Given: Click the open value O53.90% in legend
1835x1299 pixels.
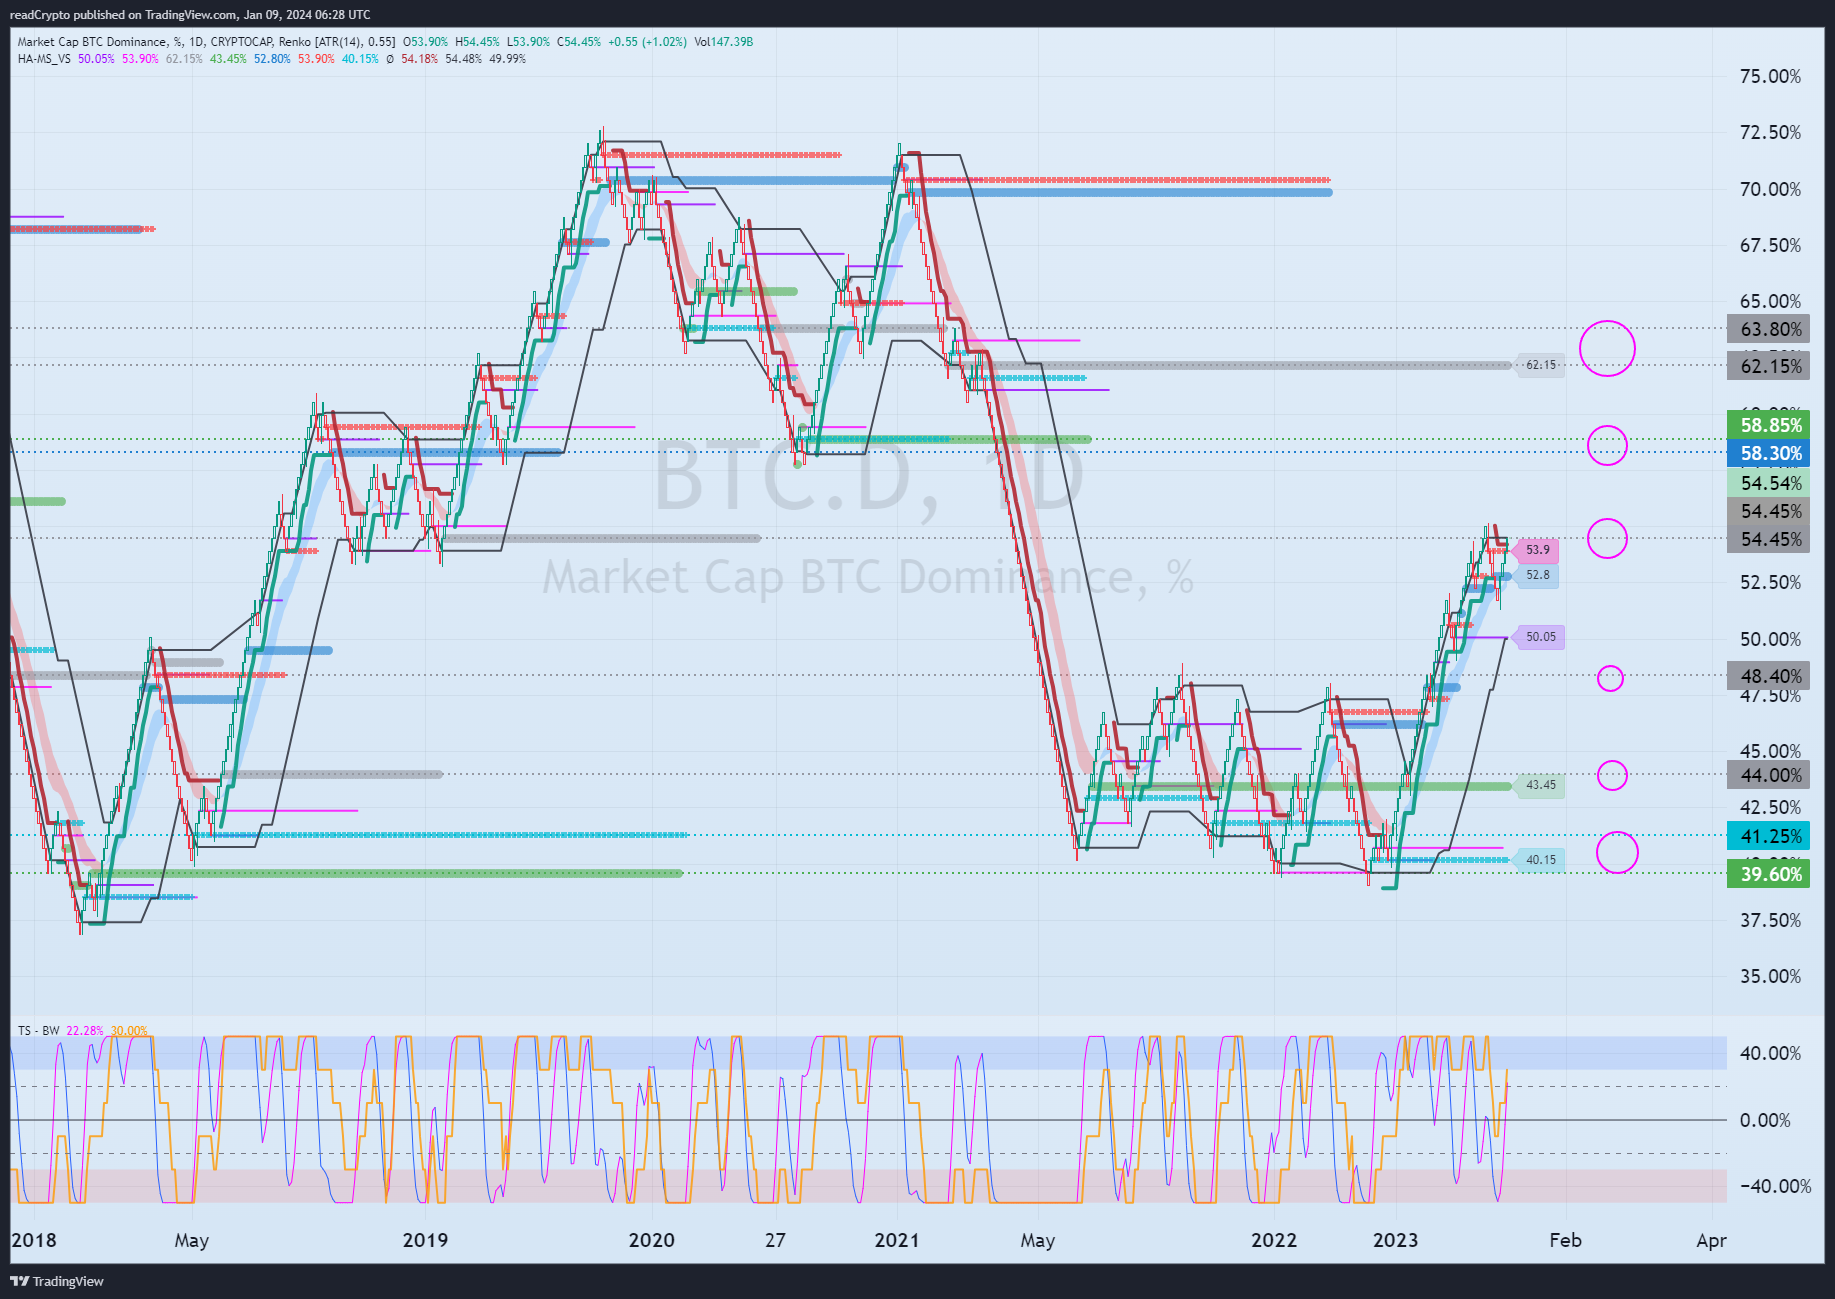Looking at the screenshot, I should point(425,42).
